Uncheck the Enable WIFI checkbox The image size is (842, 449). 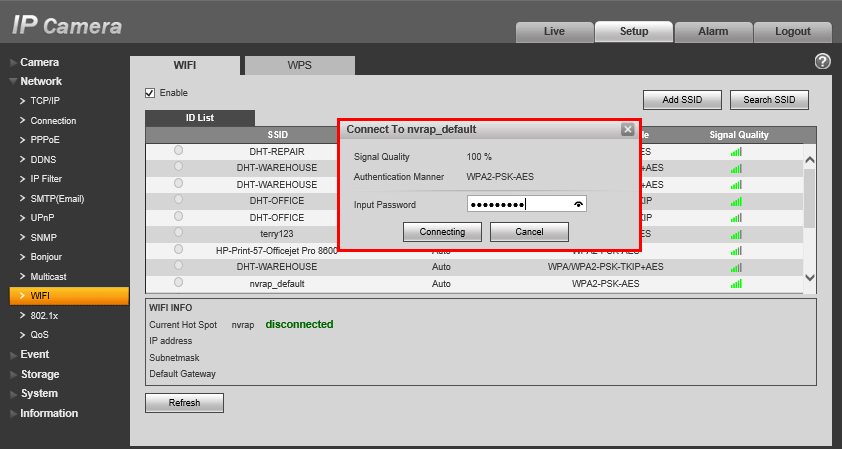150,93
